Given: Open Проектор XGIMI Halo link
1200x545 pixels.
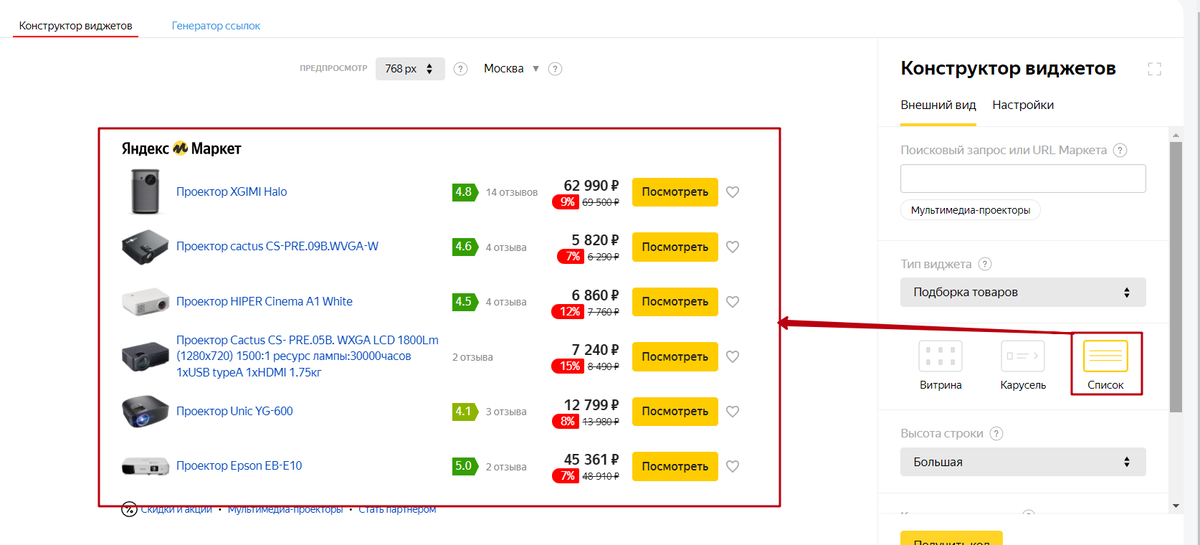Looking at the screenshot, I should (x=231, y=192).
